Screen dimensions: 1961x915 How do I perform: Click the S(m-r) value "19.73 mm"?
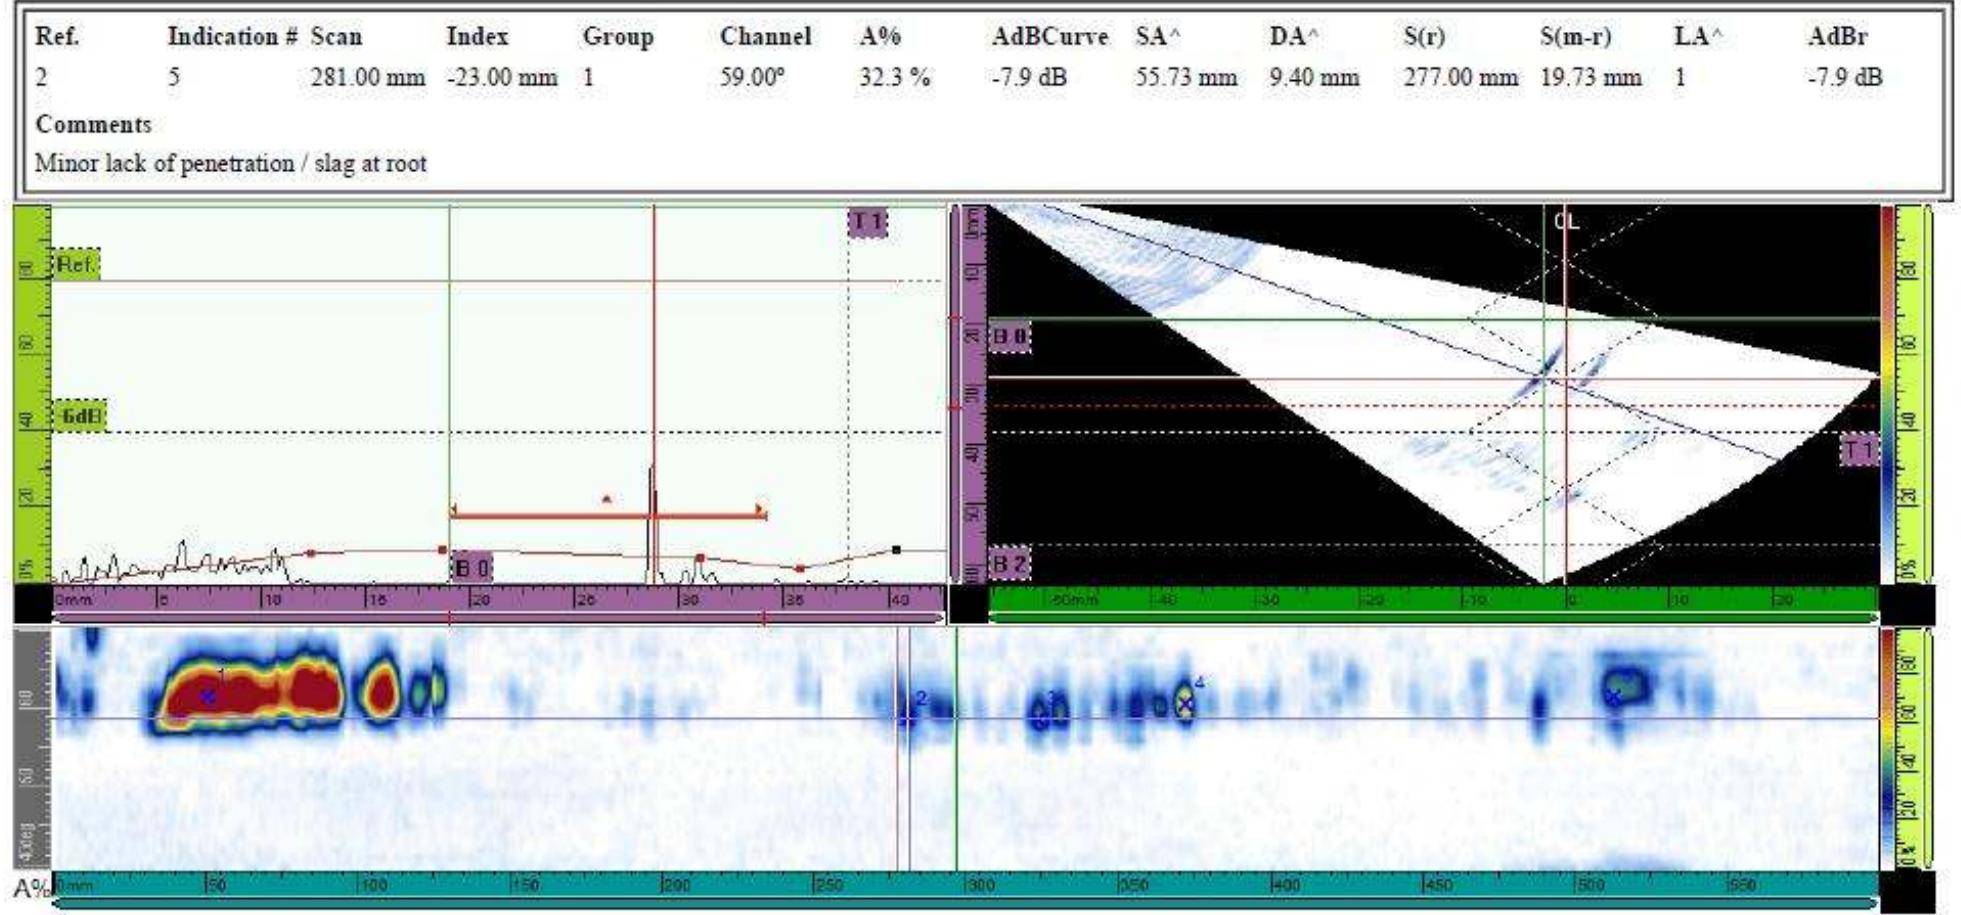pyautogui.click(x=1591, y=77)
